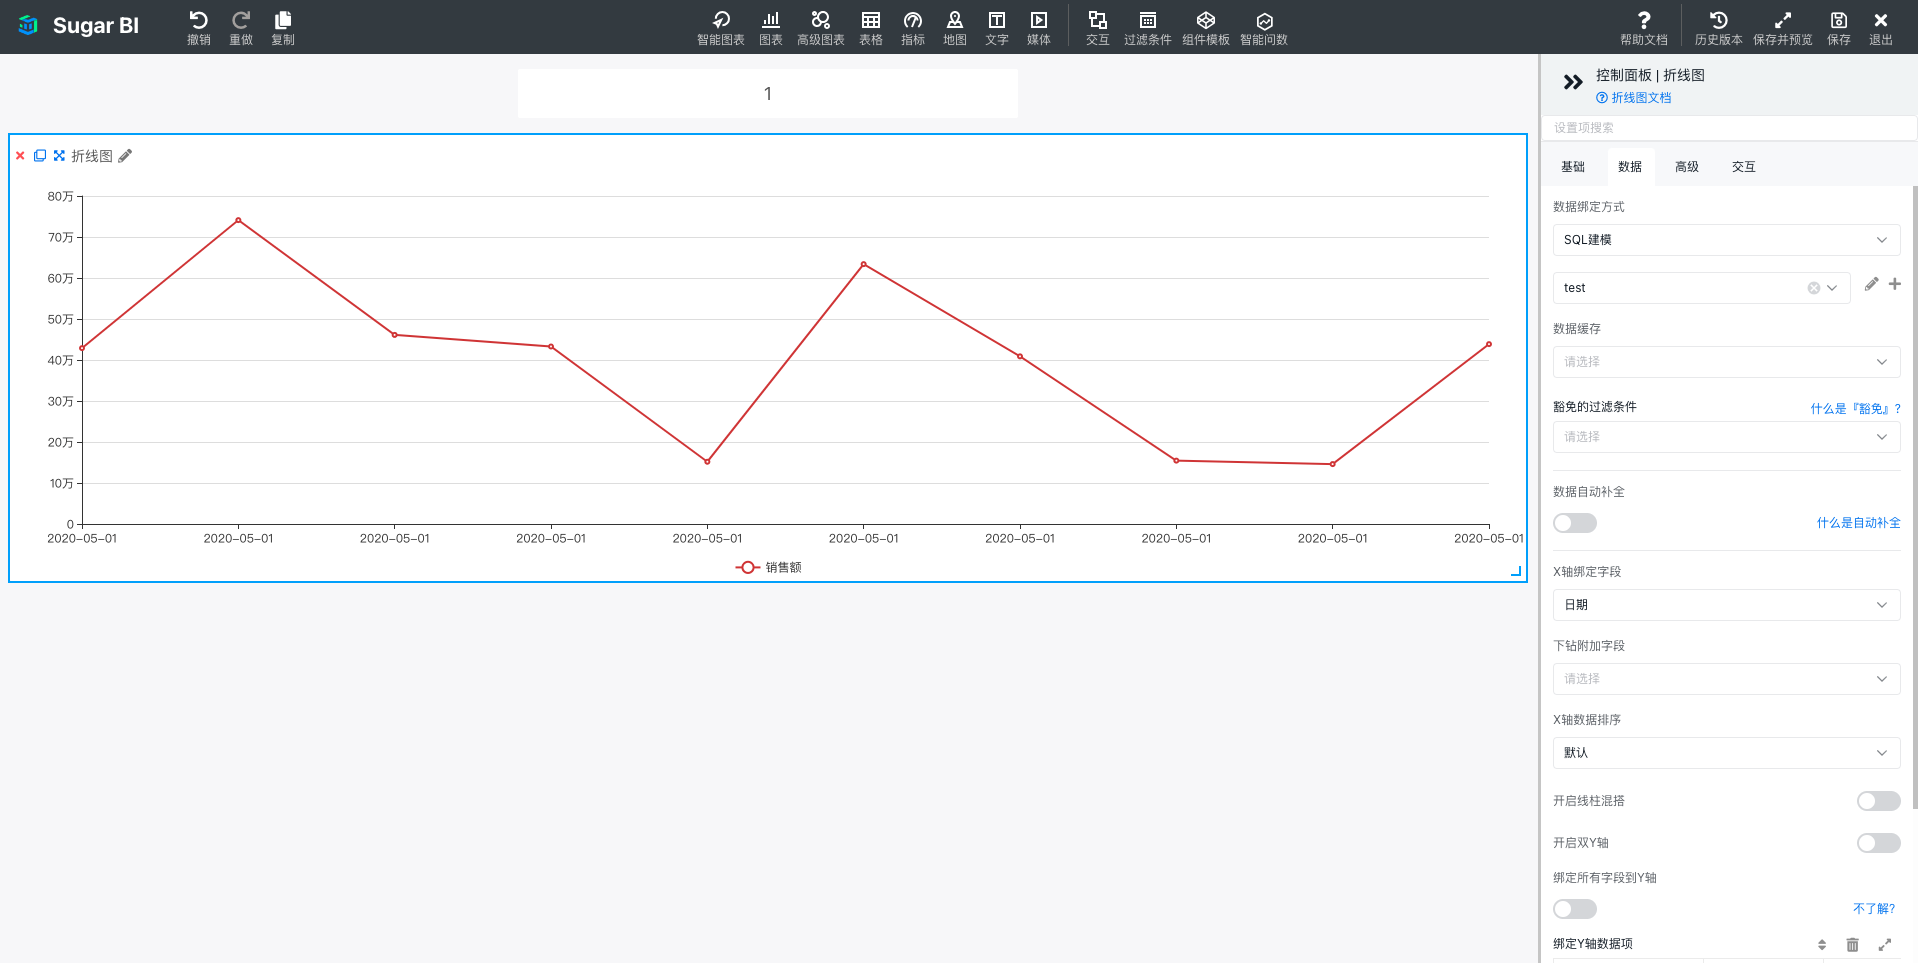Open the Interaction (交互) toolbar icon

point(1098,20)
